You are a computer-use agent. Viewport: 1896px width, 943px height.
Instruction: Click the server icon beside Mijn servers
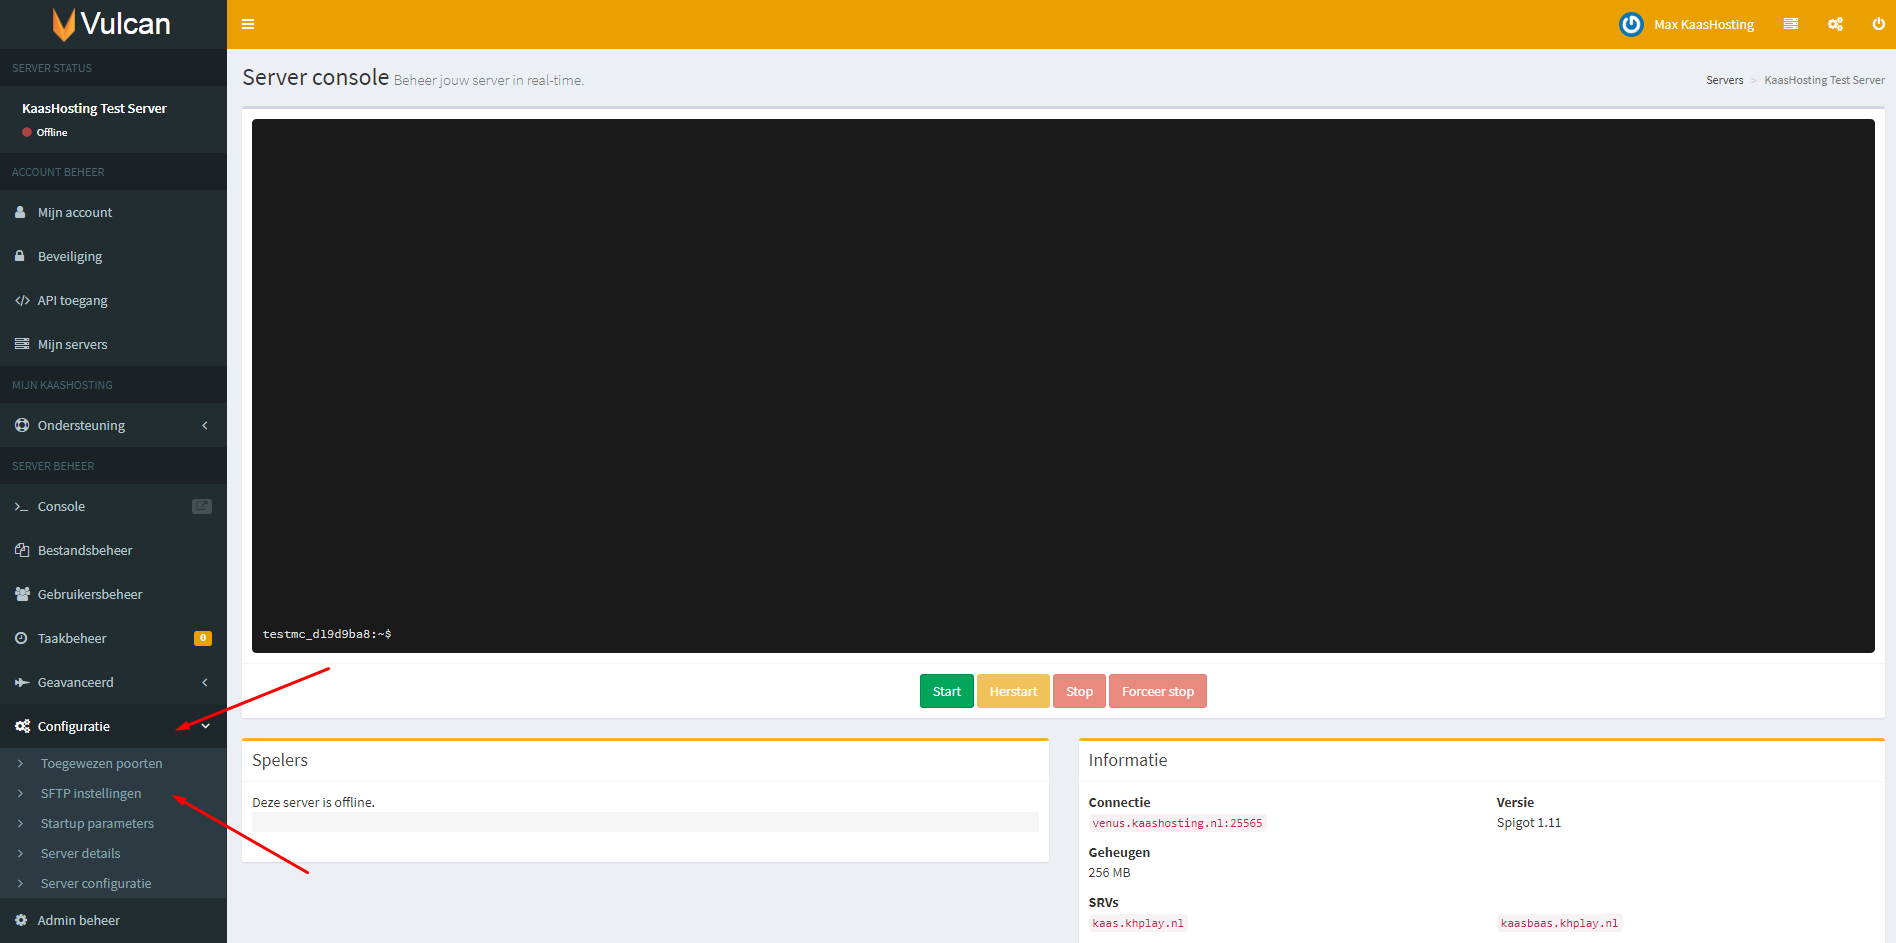tap(22, 344)
